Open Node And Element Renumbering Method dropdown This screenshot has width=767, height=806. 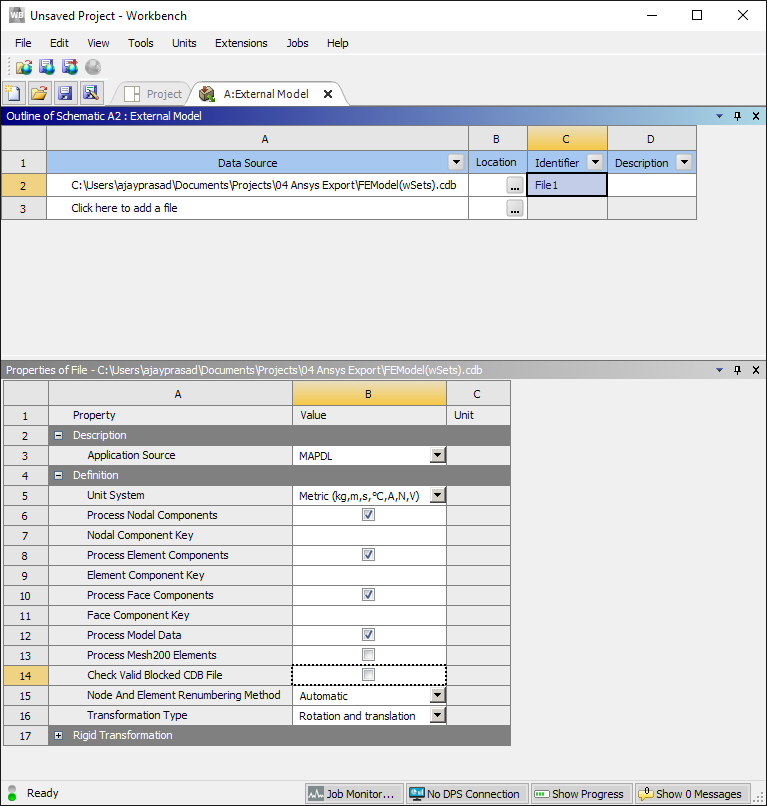[x=437, y=695]
